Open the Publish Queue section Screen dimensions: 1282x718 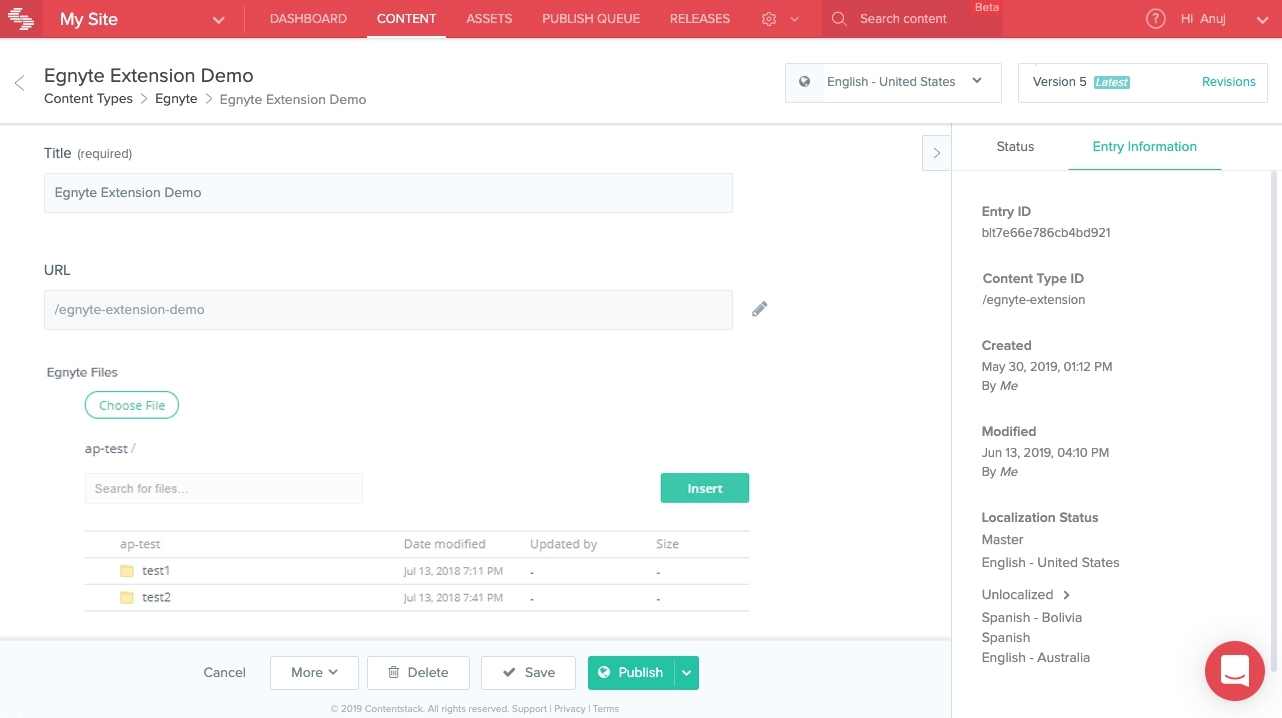(591, 19)
